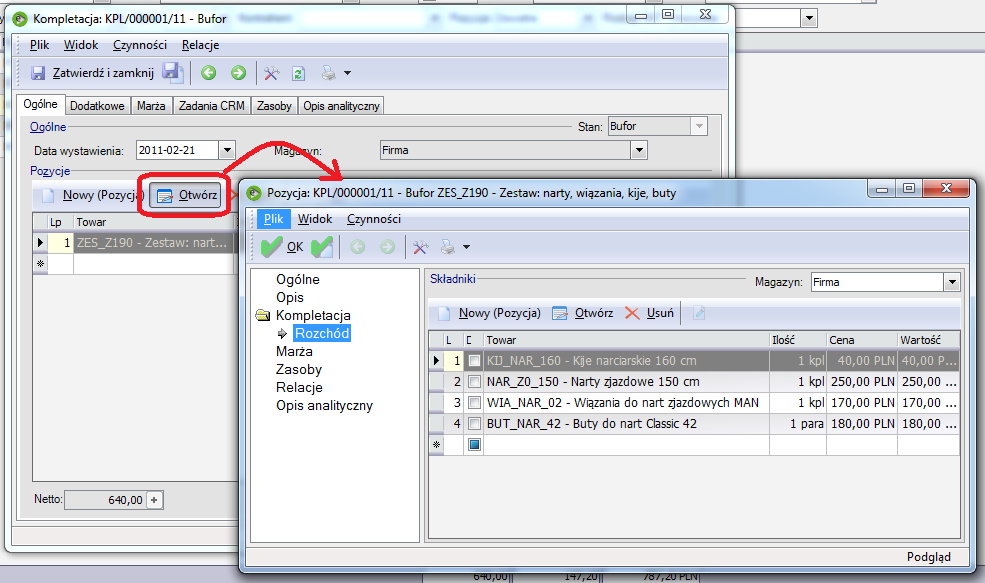Screen dimensions: 985x583
Task: Toggle the checkbox in the empty new row
Action: coord(474,445)
